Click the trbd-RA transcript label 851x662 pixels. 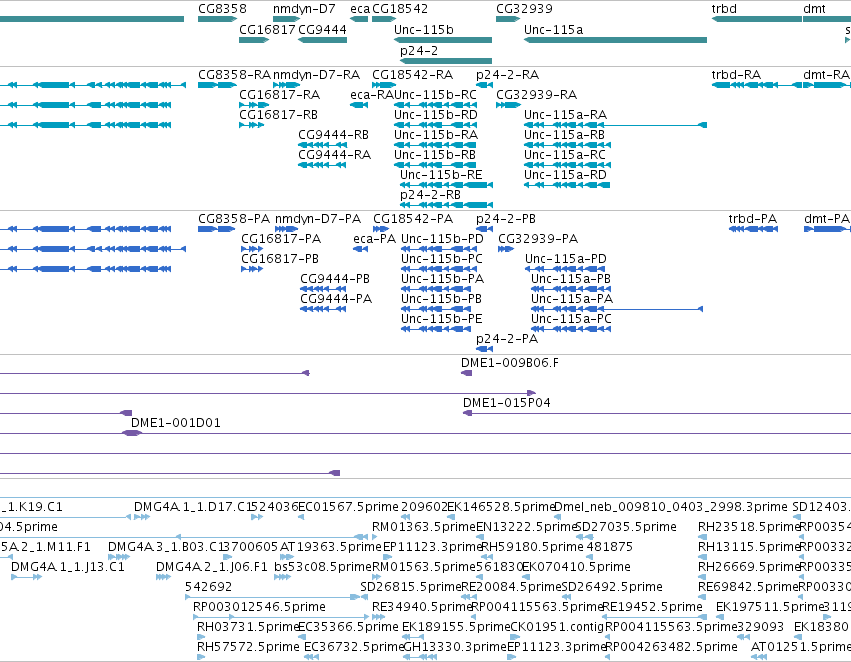736,74
